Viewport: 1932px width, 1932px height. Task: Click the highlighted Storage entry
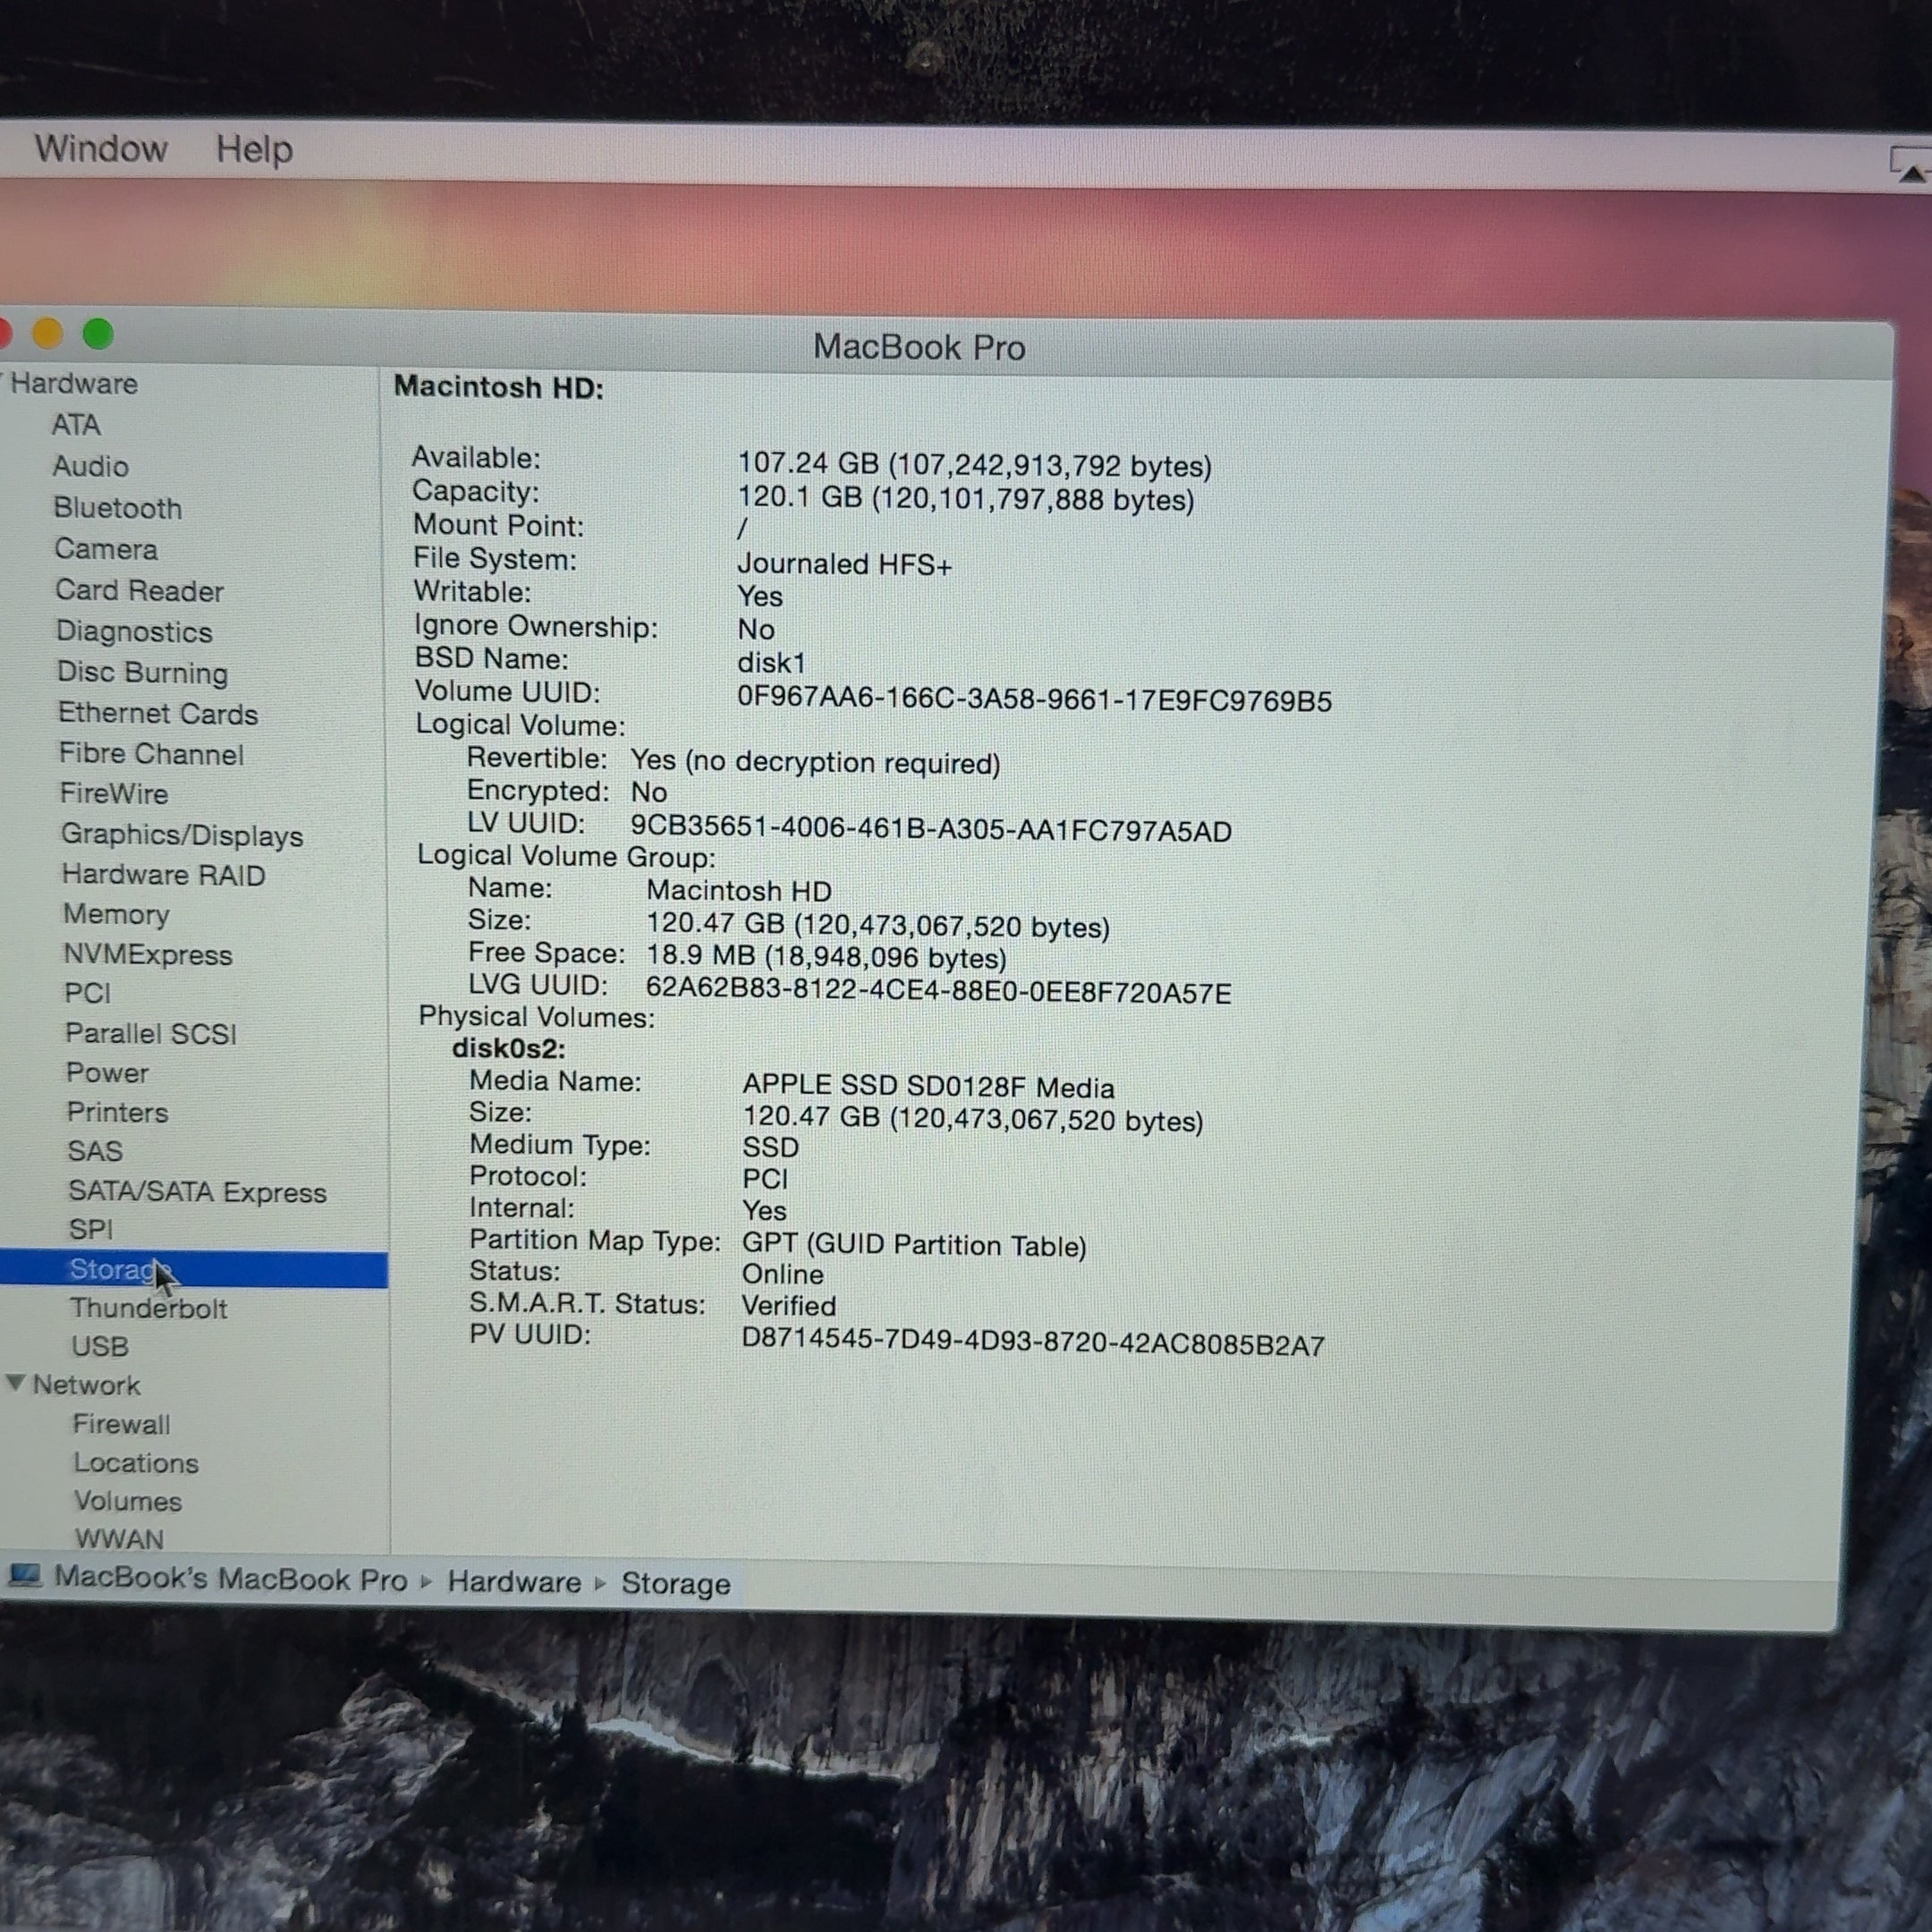coord(194,1270)
